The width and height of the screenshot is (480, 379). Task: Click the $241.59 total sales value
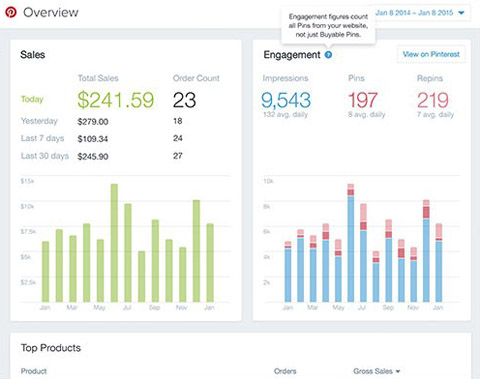coord(116,100)
